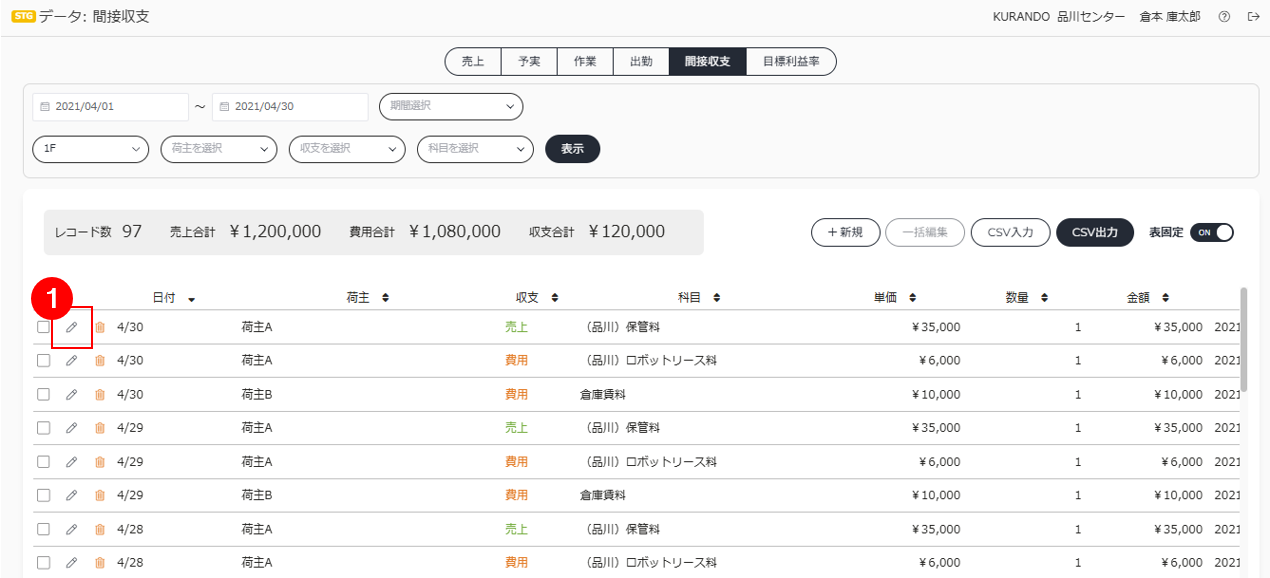Image resolution: width=1270 pixels, height=578 pixels.
Task: Select the 間接収支 tab
Action: [x=707, y=61]
